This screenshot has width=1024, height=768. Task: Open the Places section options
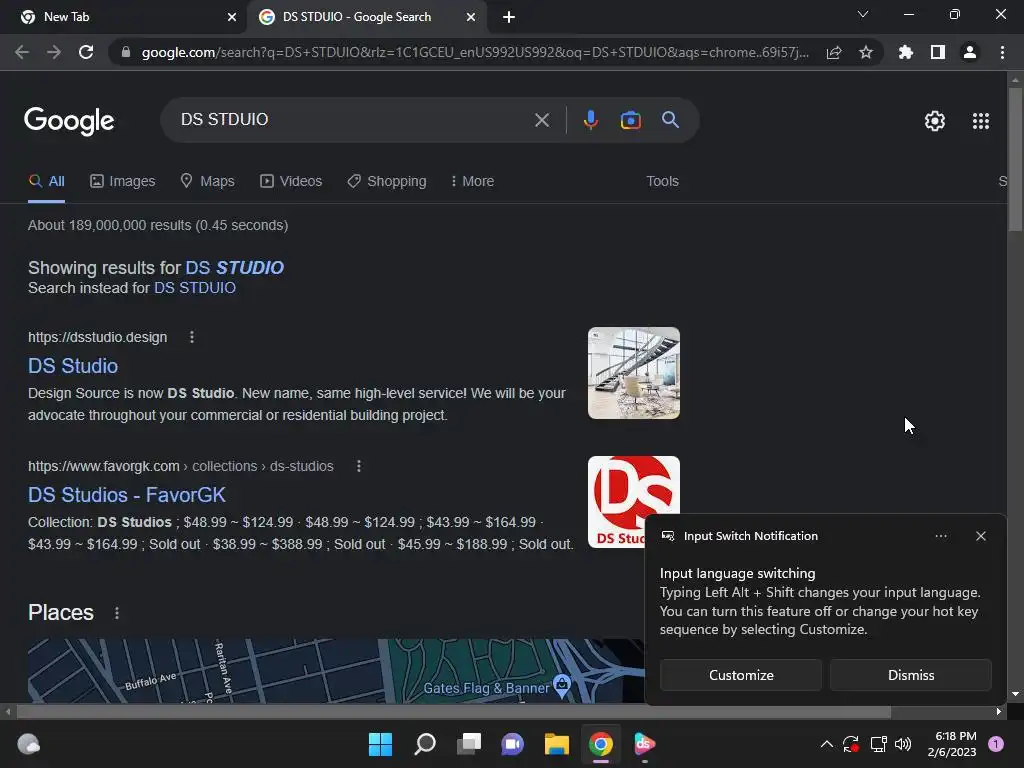pyautogui.click(x=117, y=613)
